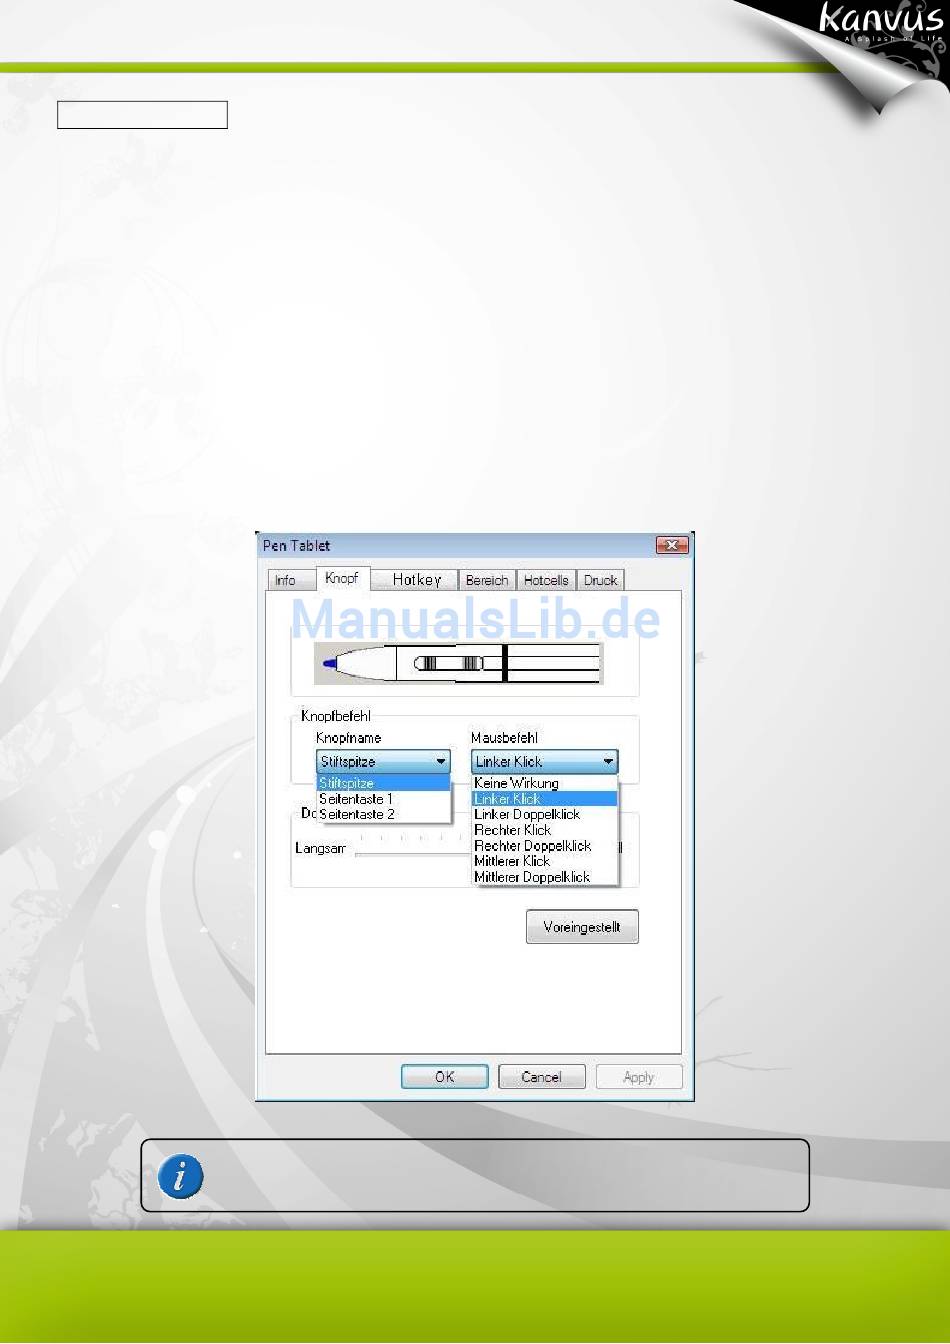The image size is (950, 1344).
Task: Open the Mausbefehl dropdown arrow
Action: click(x=608, y=762)
